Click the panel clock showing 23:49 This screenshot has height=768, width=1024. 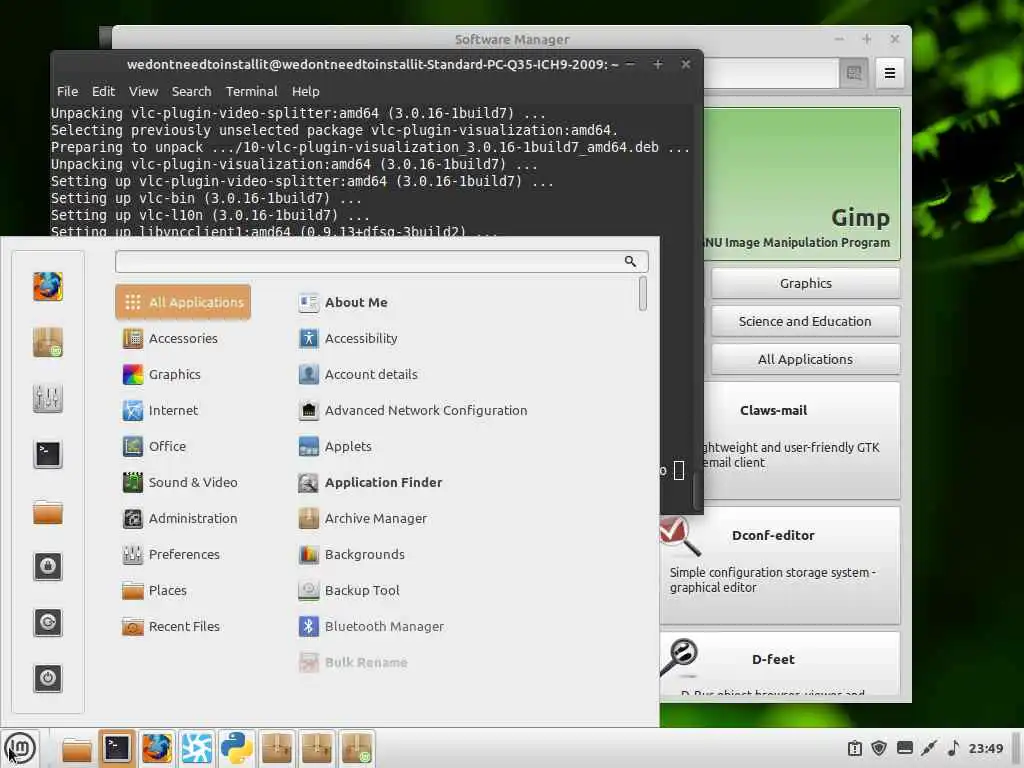(x=985, y=748)
